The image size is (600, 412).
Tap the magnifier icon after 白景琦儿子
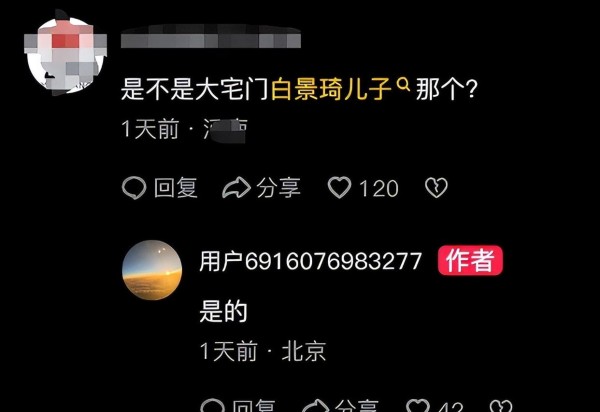[x=403, y=84]
